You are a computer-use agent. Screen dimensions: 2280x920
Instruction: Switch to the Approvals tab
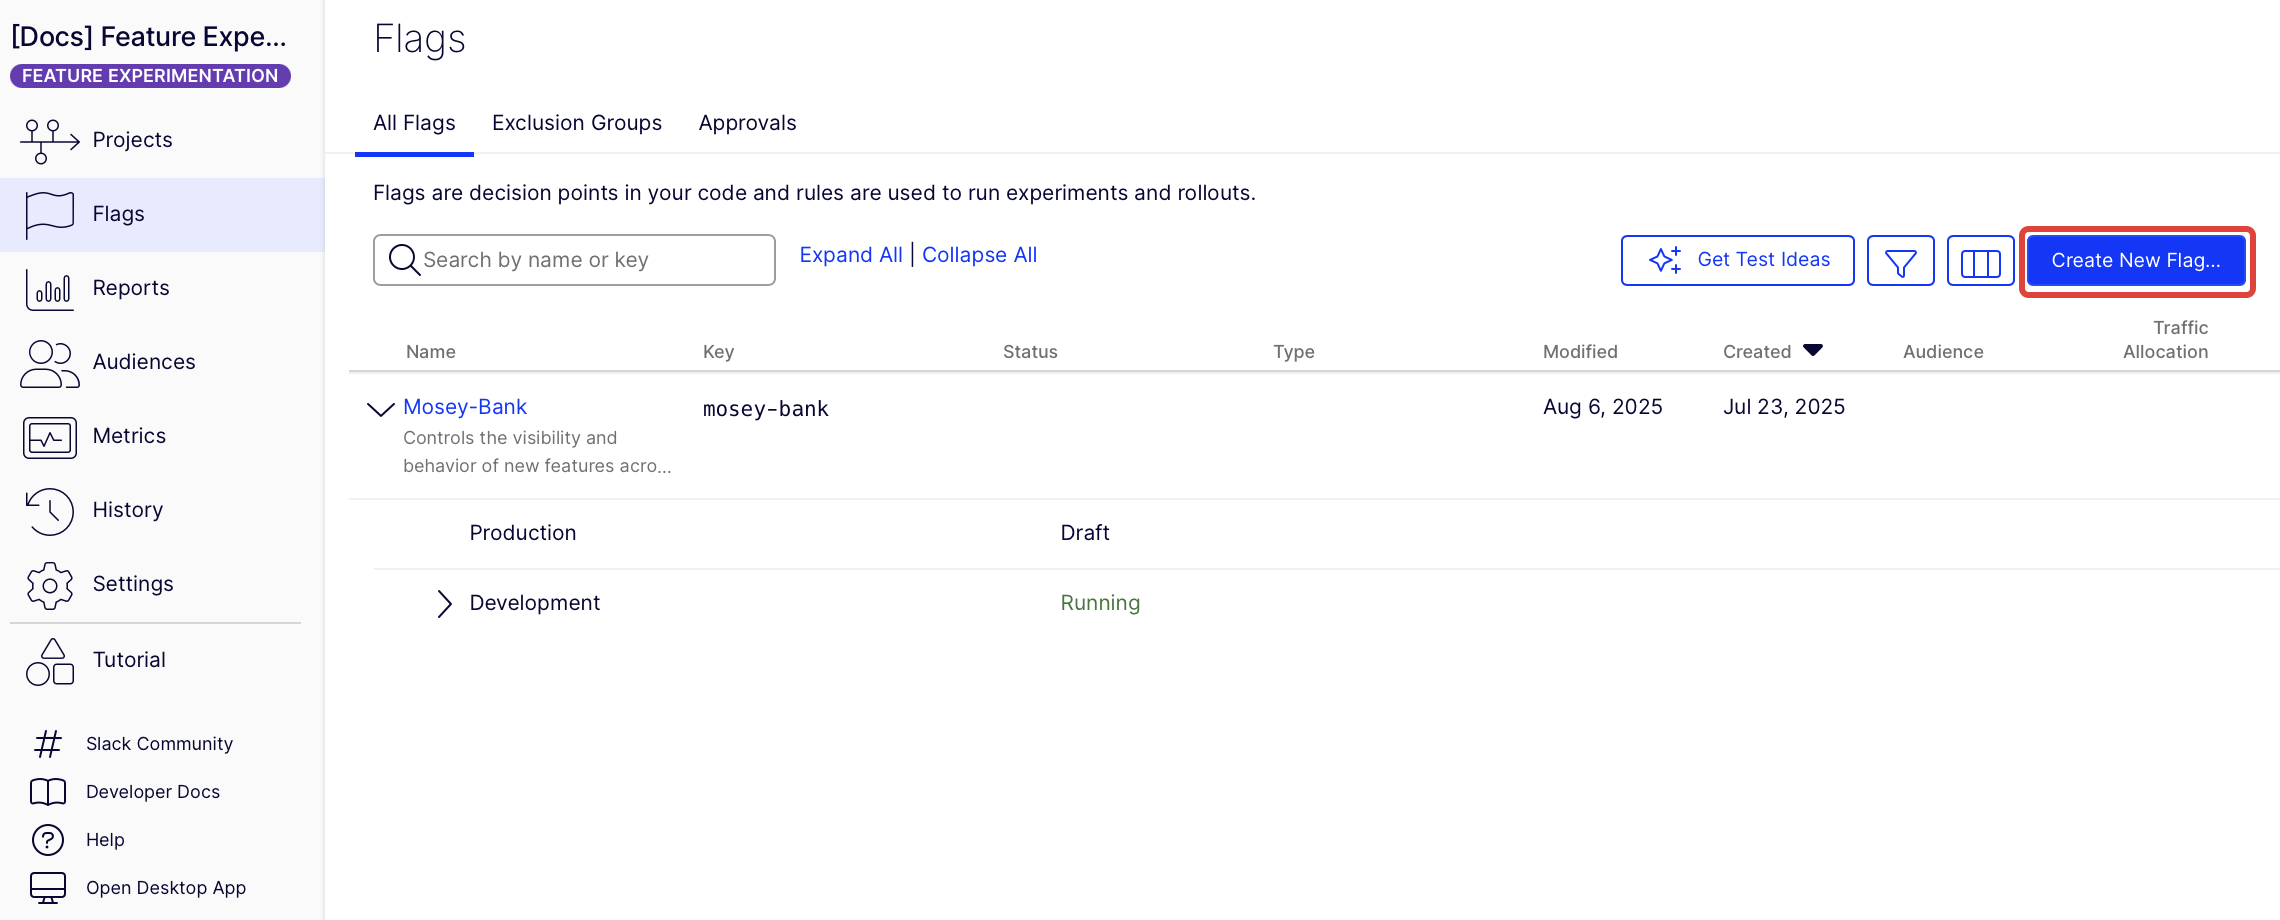[x=747, y=123]
